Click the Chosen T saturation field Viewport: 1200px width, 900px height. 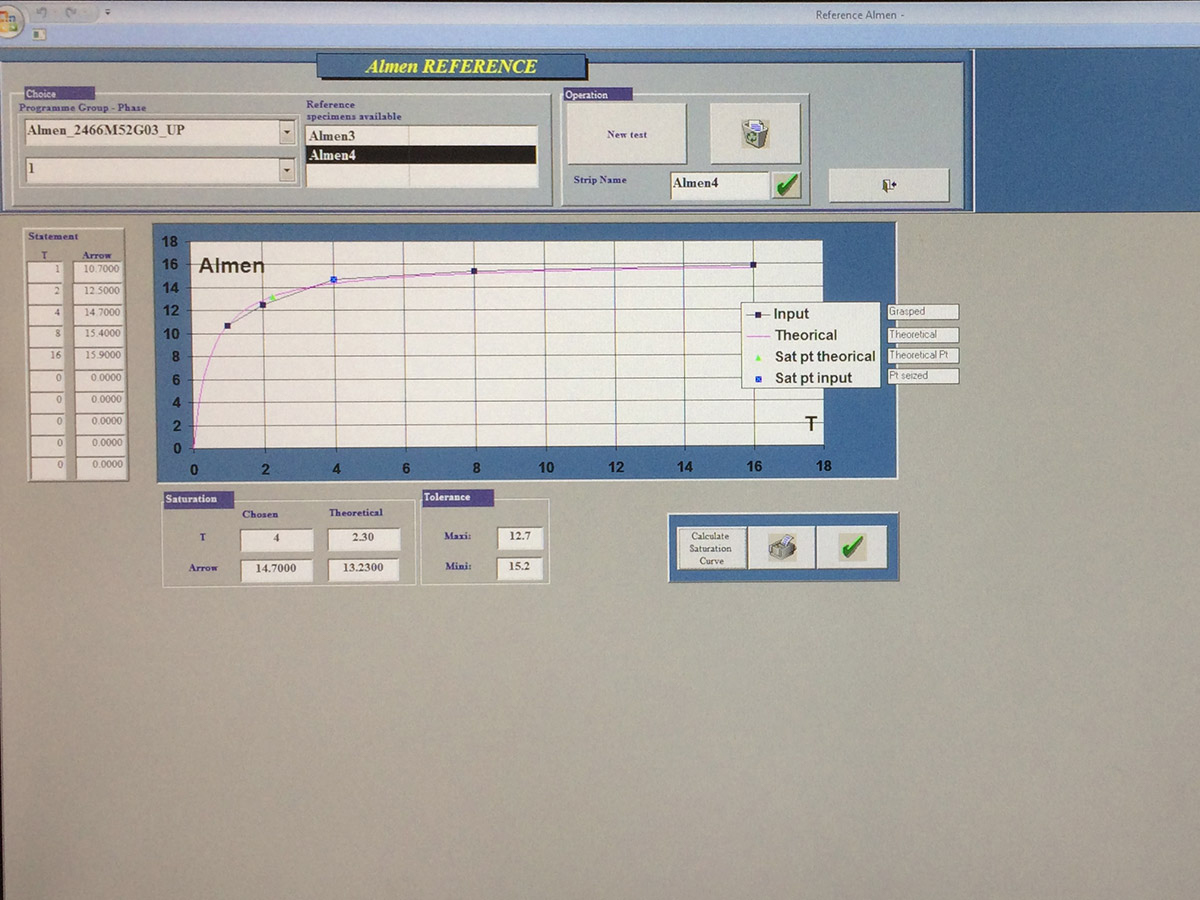[276, 539]
